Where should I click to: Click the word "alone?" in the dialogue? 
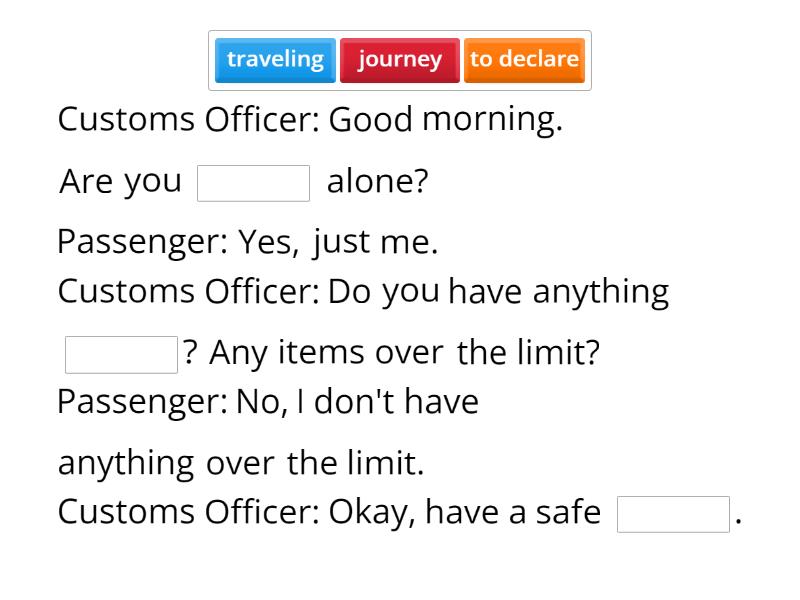coord(375,181)
